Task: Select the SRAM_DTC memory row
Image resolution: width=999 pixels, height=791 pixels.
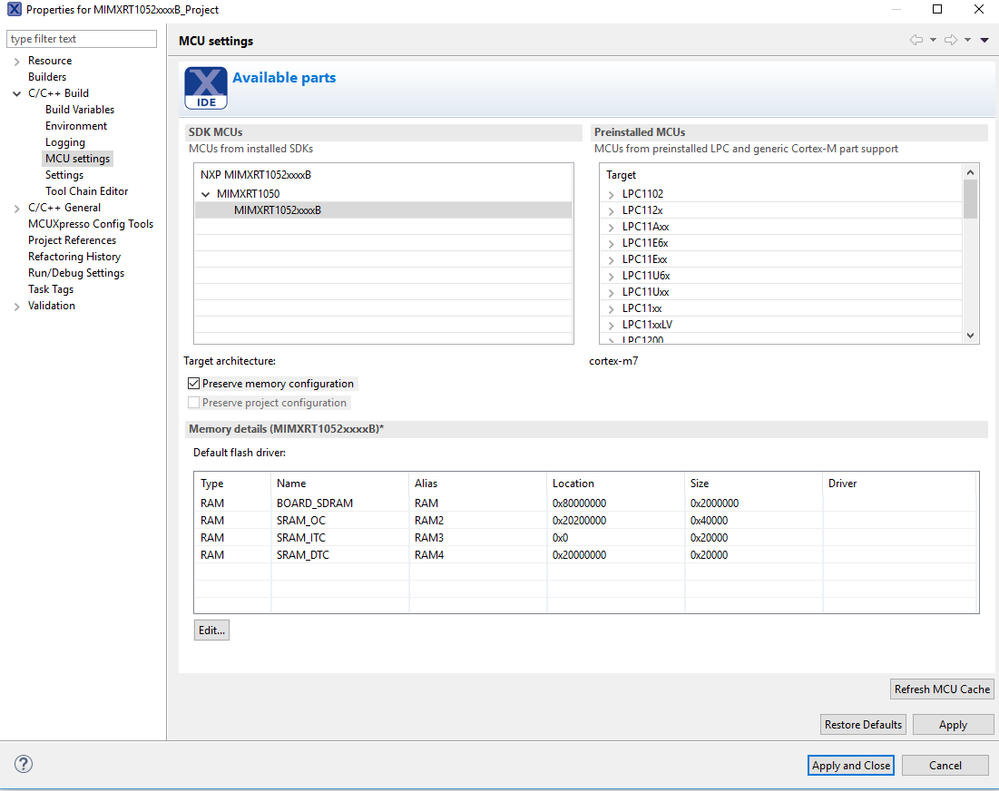Action: point(586,555)
